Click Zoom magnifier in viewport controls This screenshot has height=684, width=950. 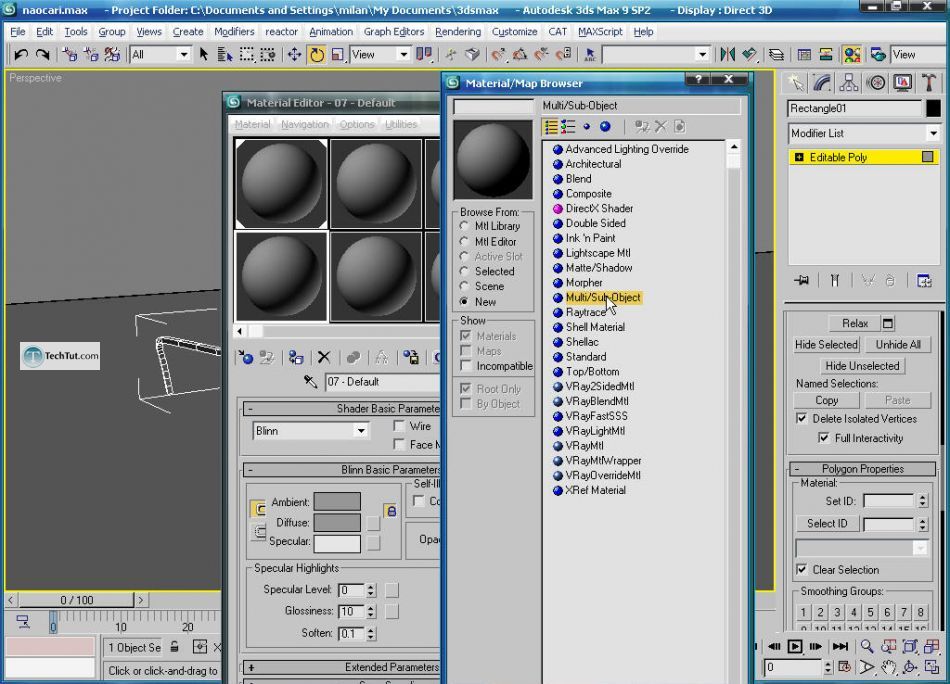867,646
